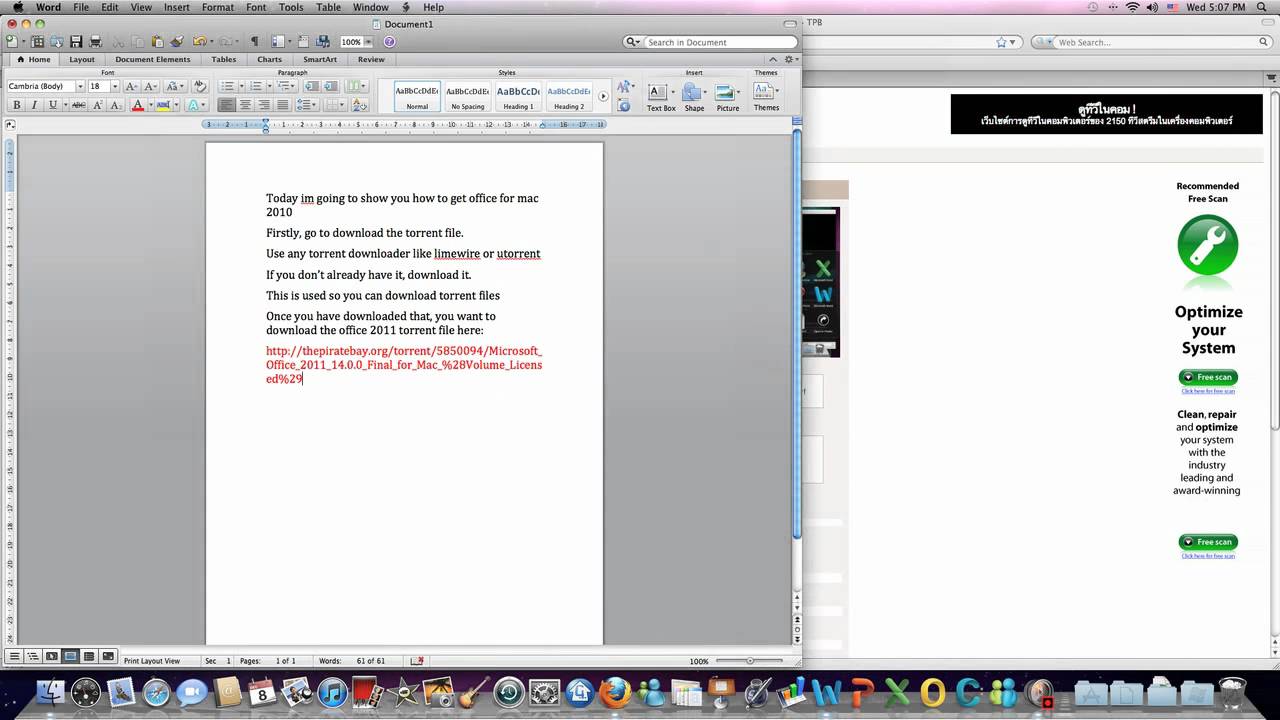Apply Subscript formatting
This screenshot has width=1280, height=720.
click(115, 105)
